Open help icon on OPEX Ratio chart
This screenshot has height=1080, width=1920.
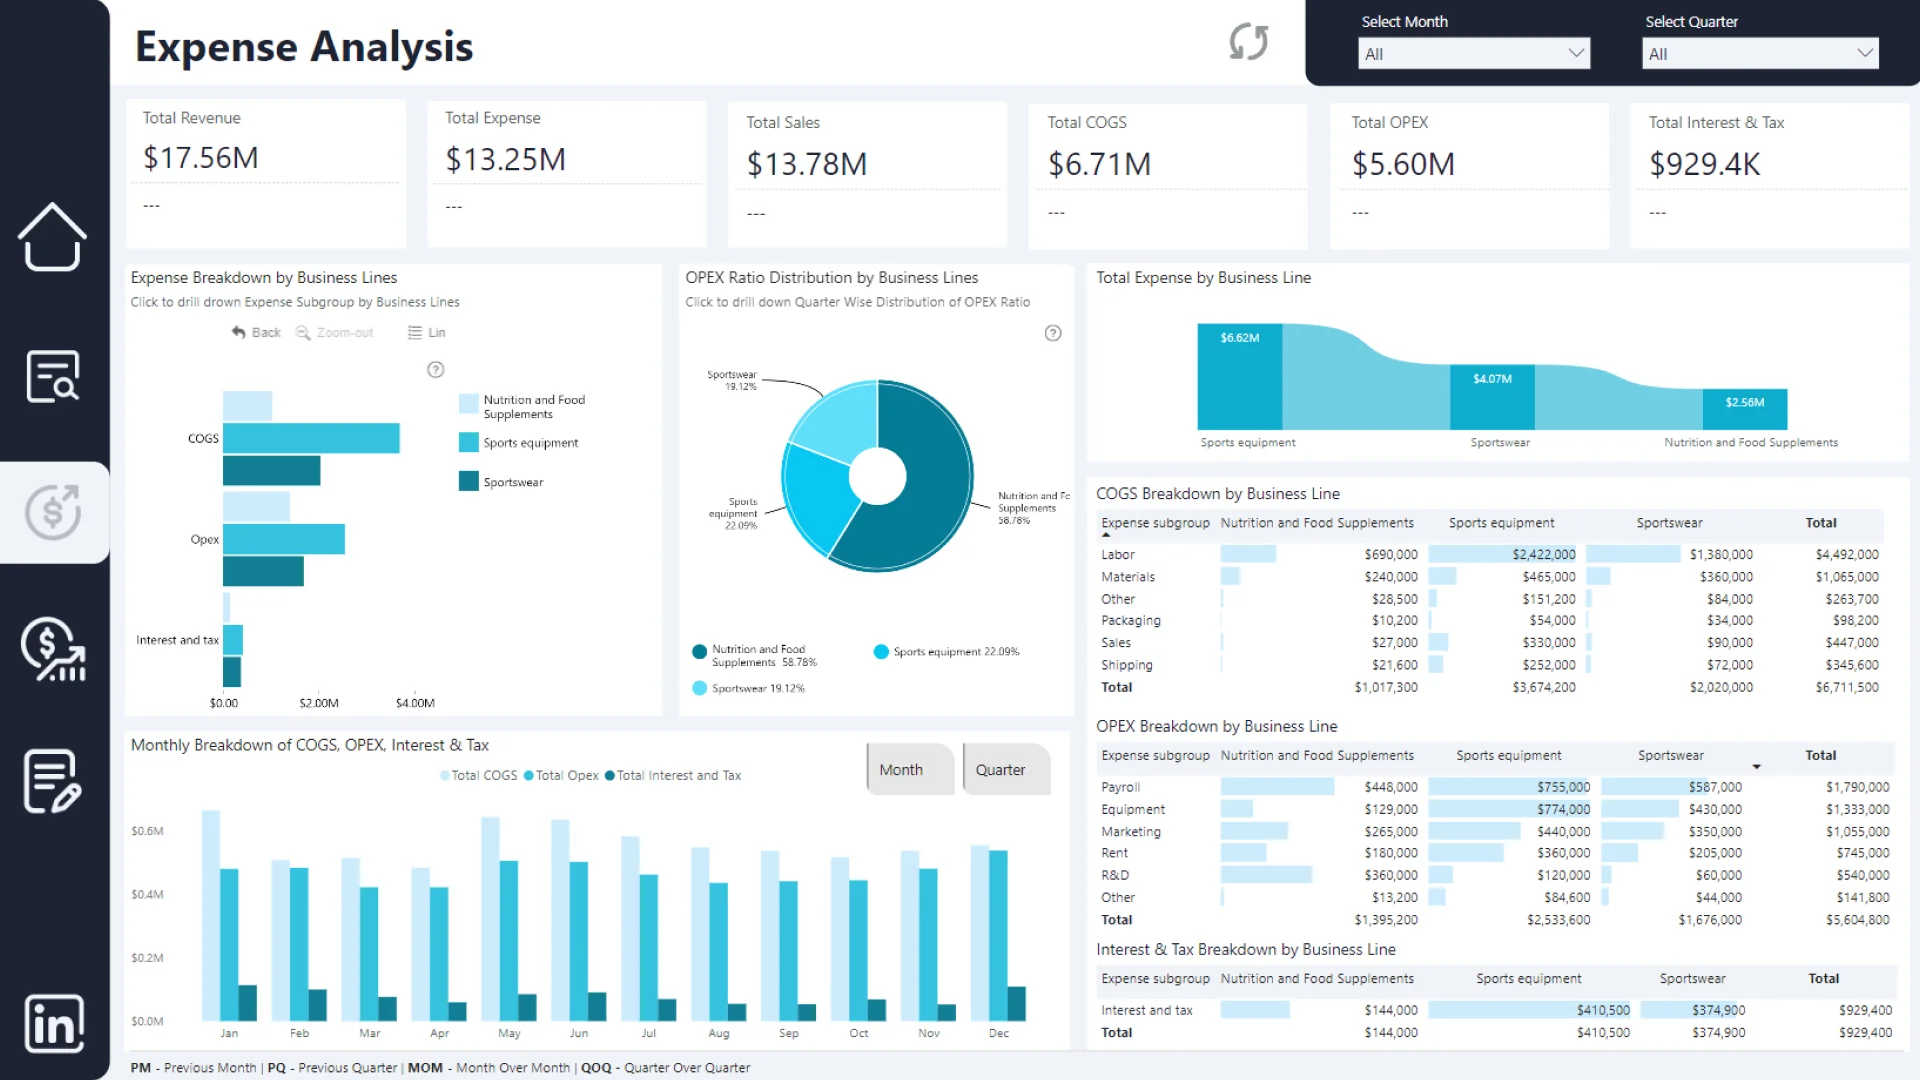tap(1053, 333)
